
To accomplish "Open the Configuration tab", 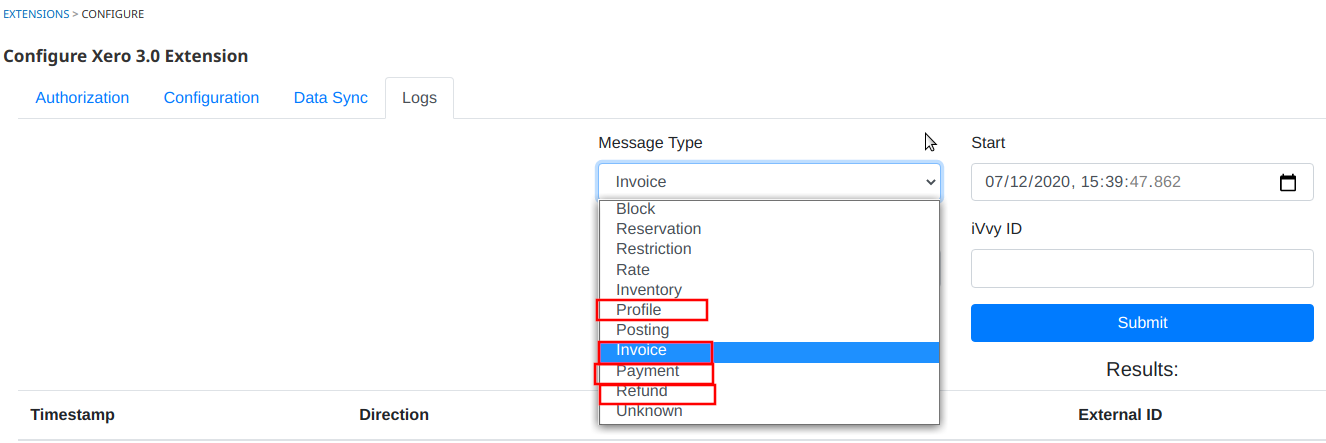I will (211, 98).
